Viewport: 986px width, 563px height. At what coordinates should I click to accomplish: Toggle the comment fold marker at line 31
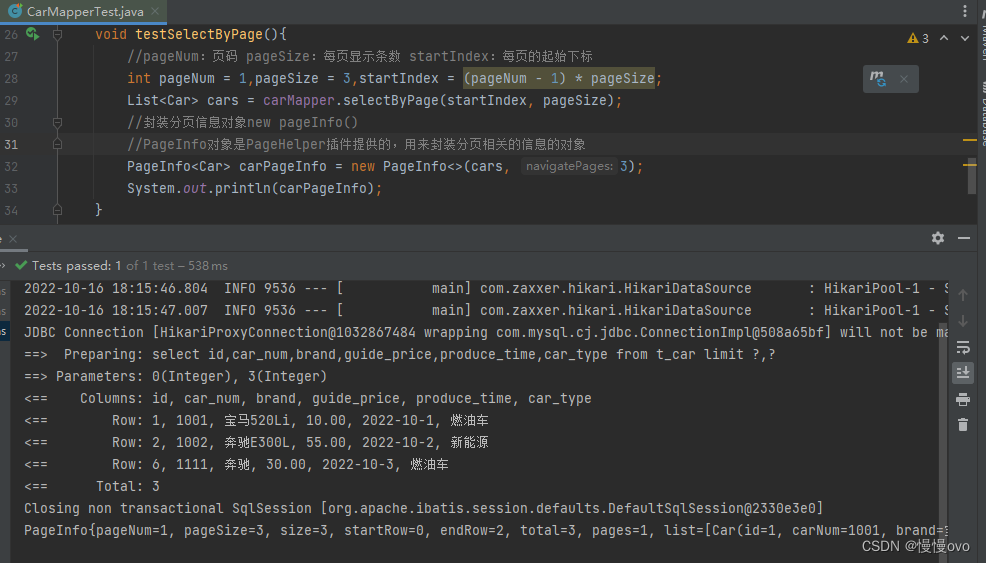point(57,145)
